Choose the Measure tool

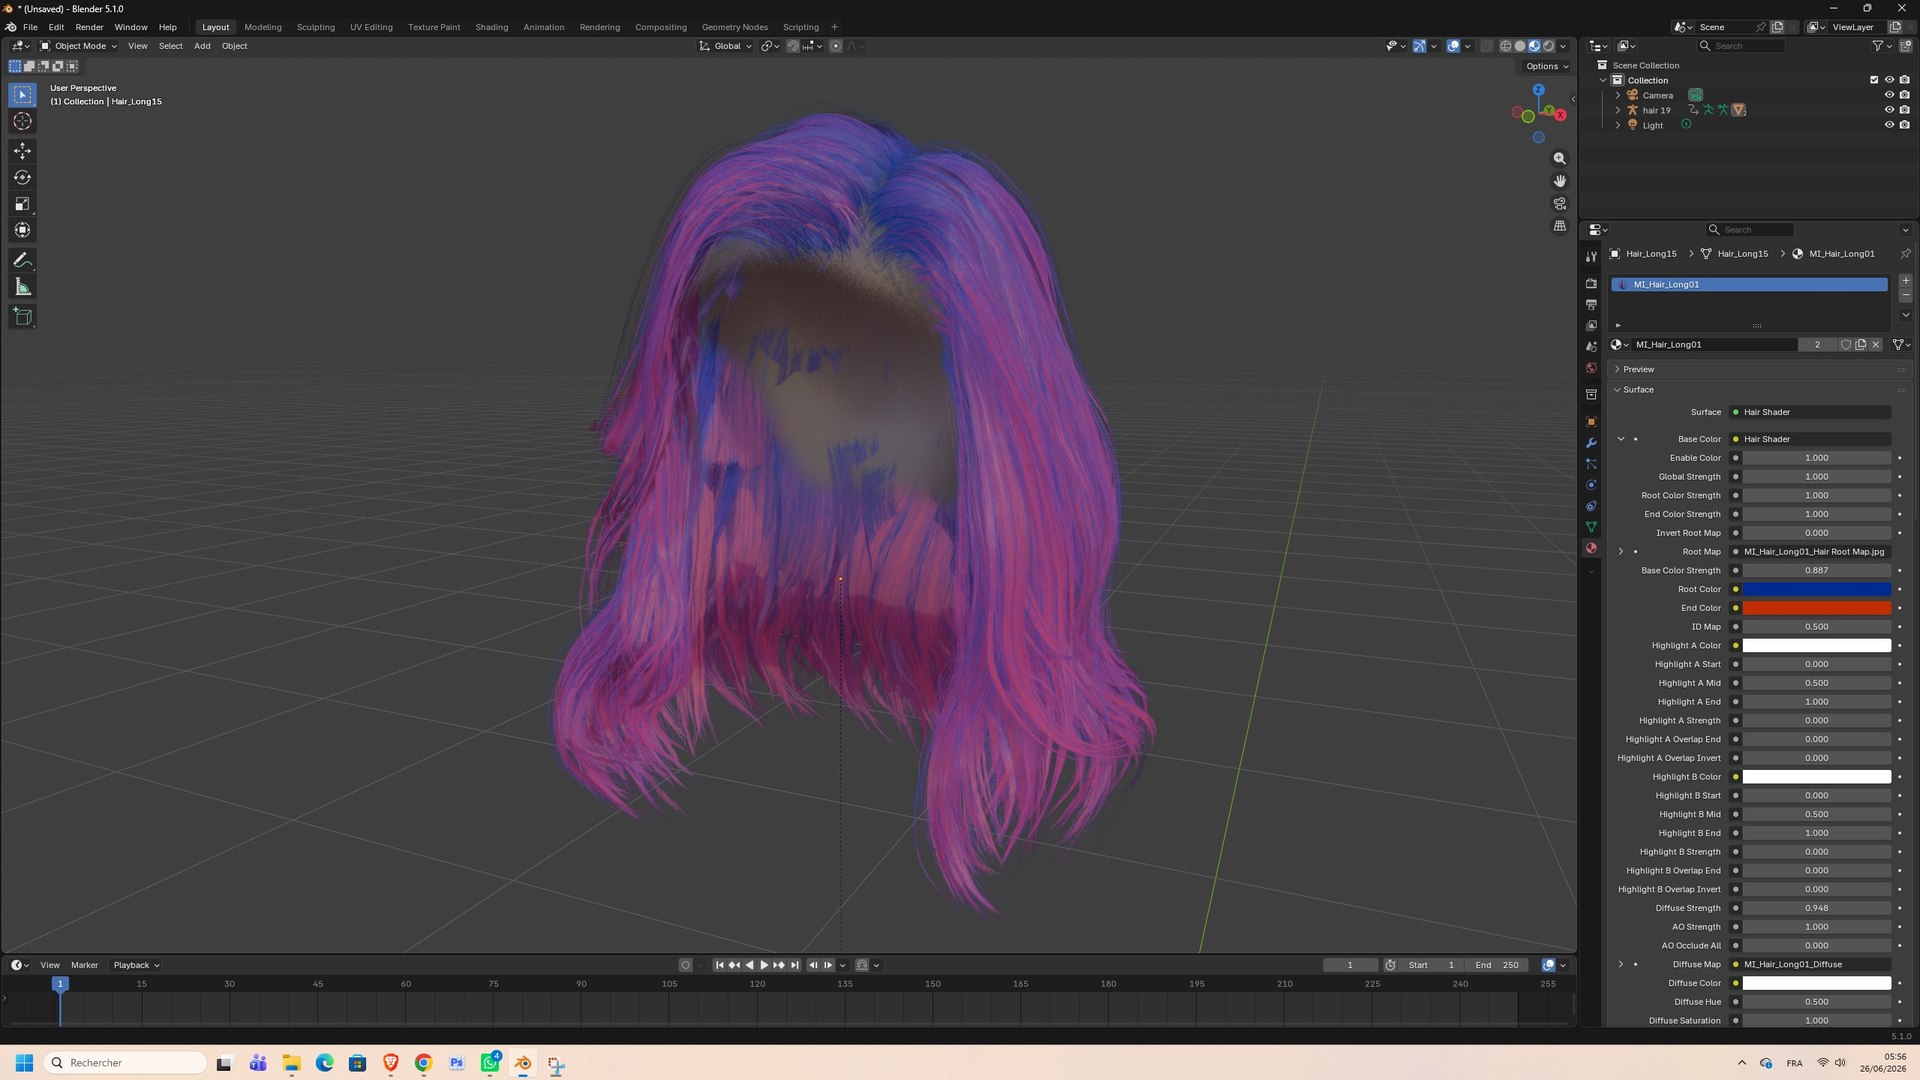[x=22, y=287]
